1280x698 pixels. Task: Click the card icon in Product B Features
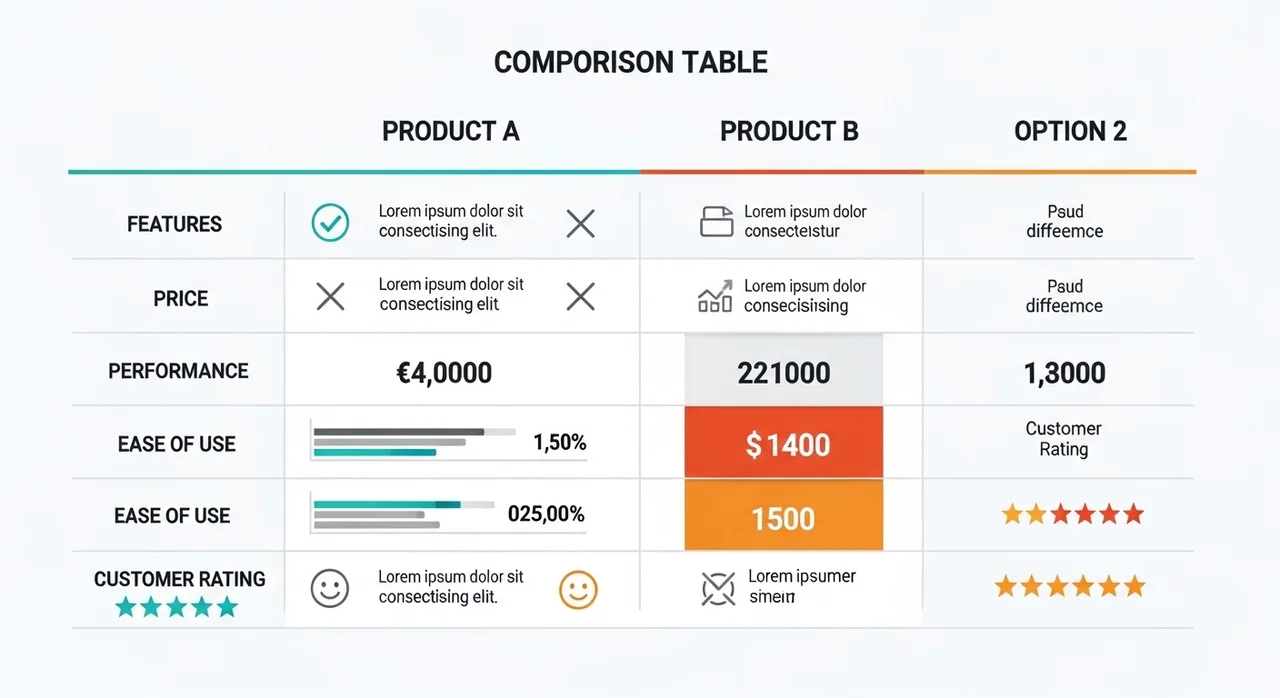tap(716, 222)
